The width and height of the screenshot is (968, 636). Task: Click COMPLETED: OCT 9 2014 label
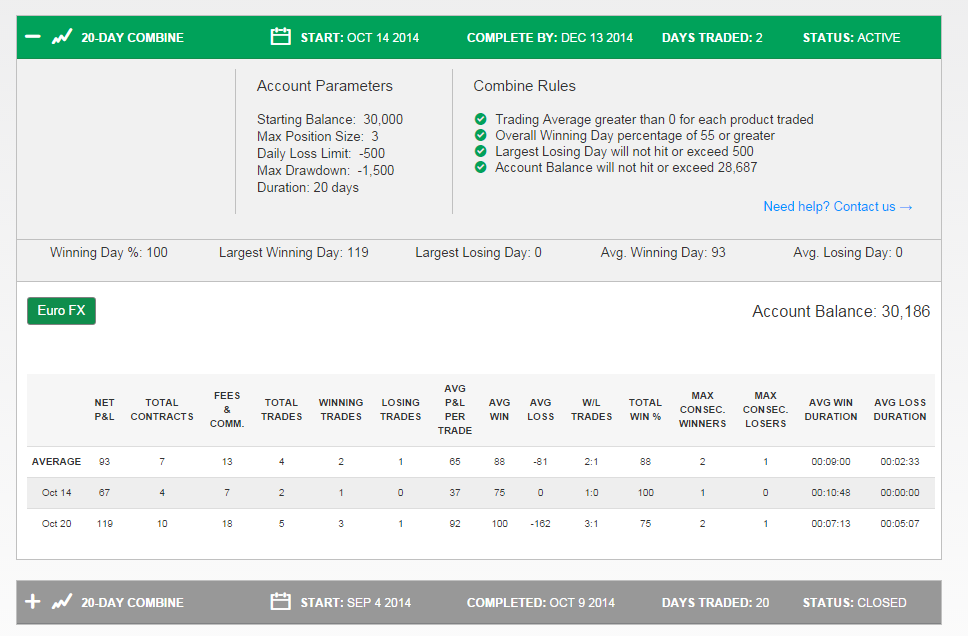click(x=541, y=602)
